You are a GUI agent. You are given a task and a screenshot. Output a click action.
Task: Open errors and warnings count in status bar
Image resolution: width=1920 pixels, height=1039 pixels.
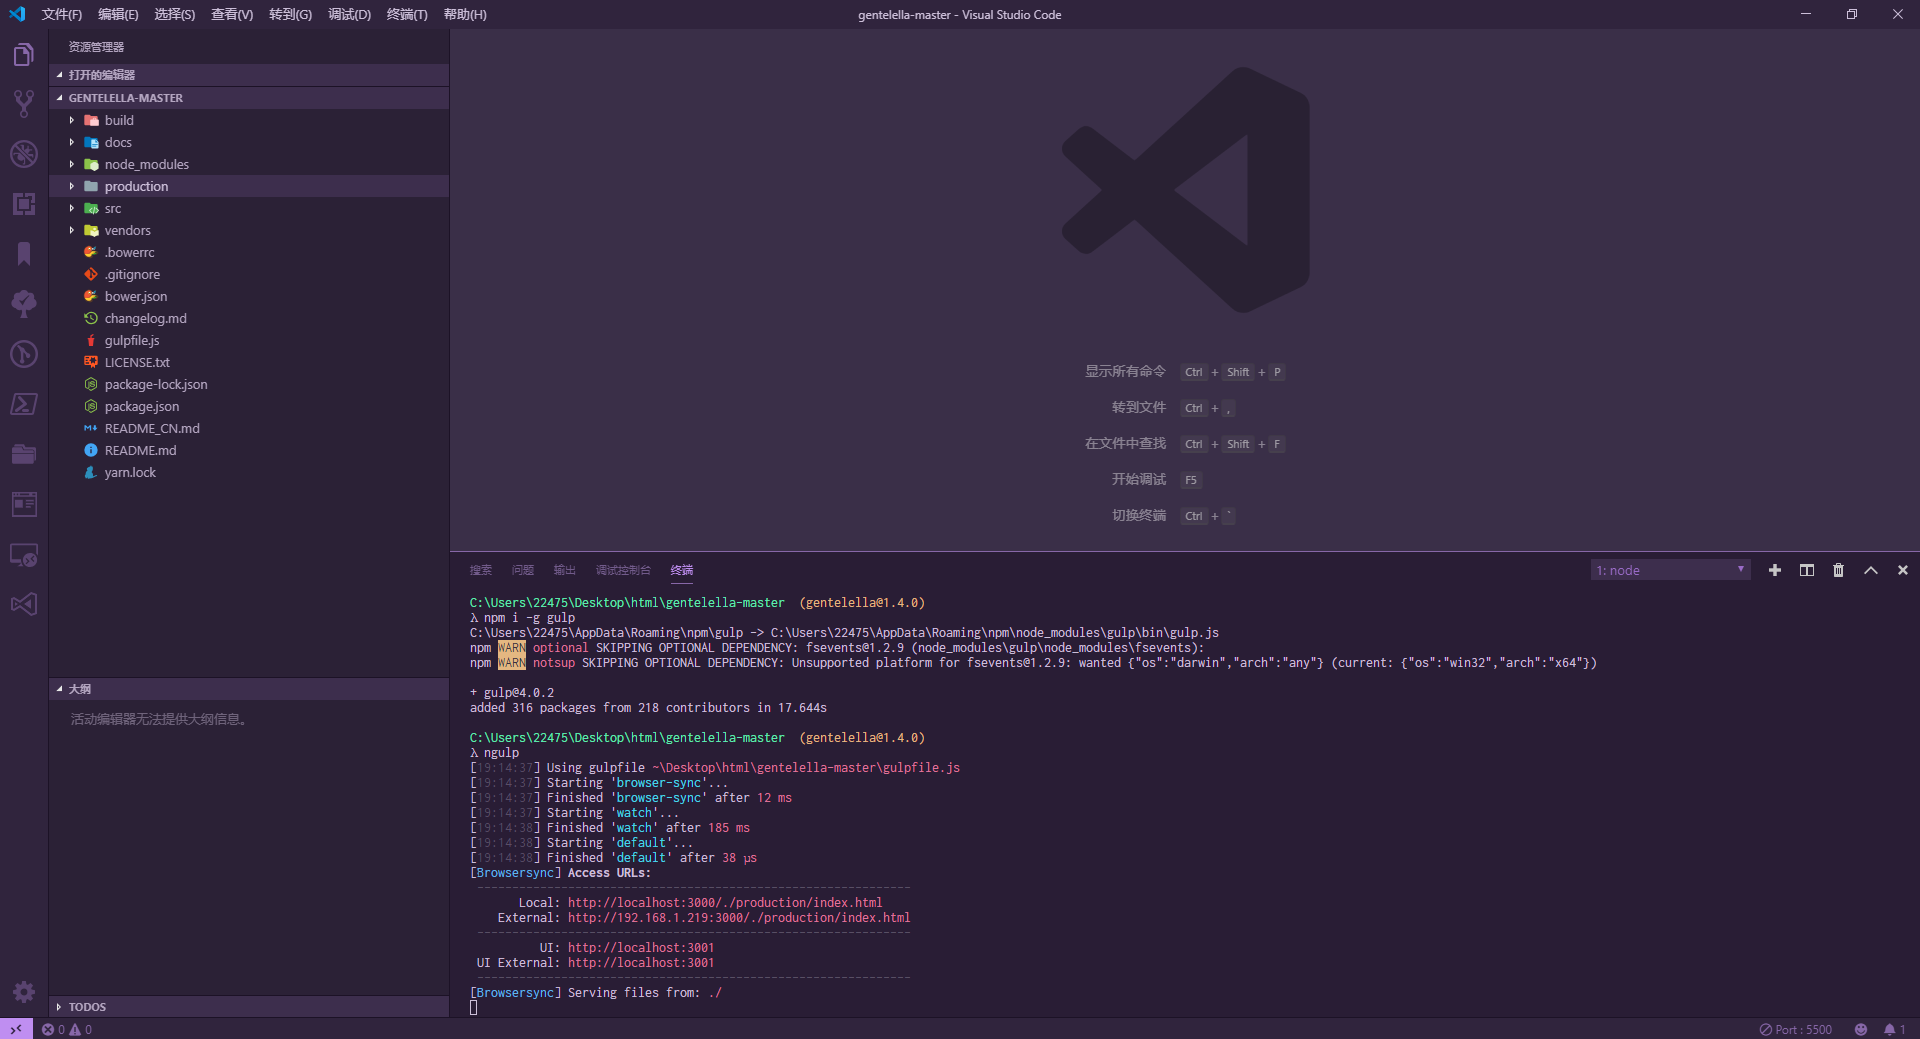(67, 1029)
